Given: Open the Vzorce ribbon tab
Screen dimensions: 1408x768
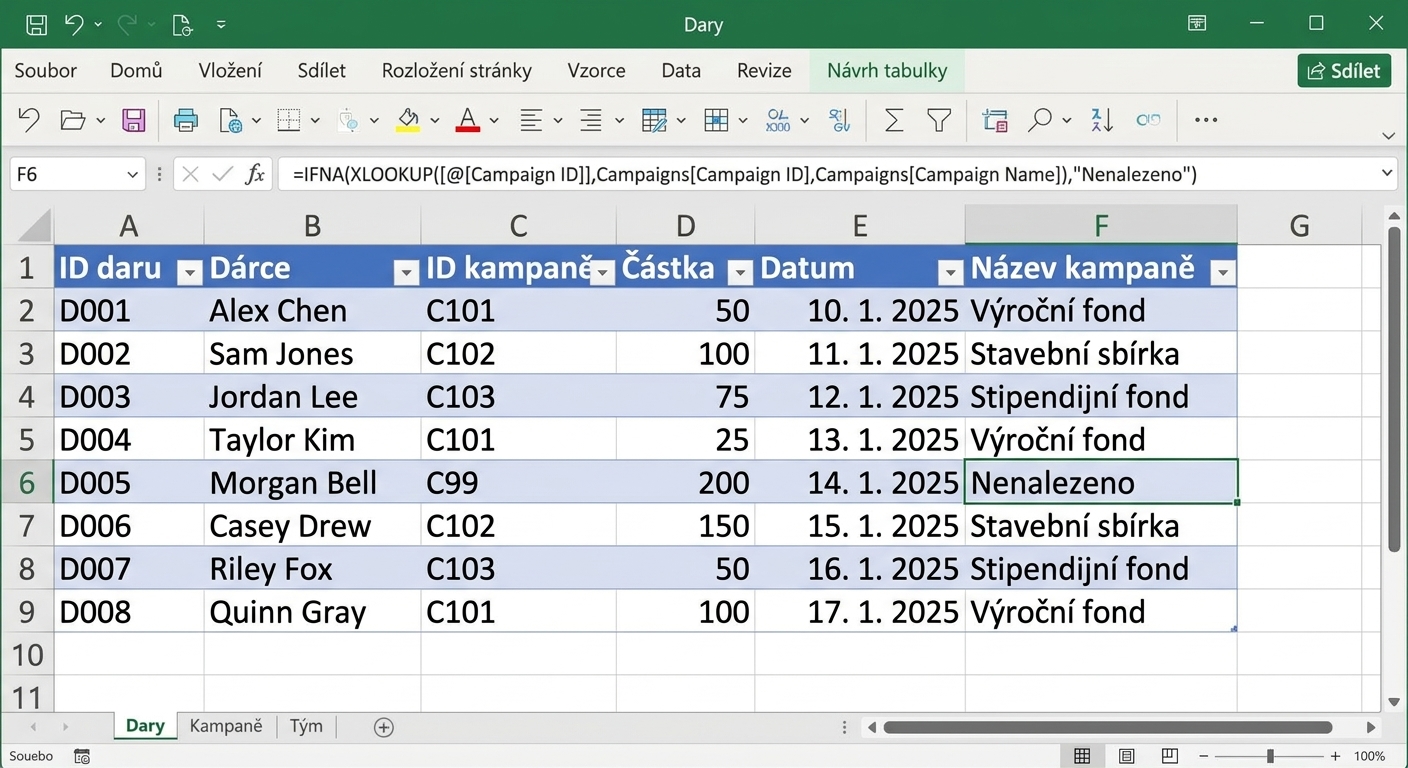Looking at the screenshot, I should click(x=596, y=71).
